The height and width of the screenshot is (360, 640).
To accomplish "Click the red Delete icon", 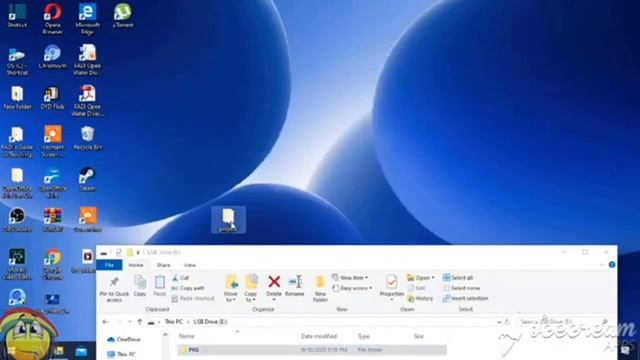I will point(274,281).
